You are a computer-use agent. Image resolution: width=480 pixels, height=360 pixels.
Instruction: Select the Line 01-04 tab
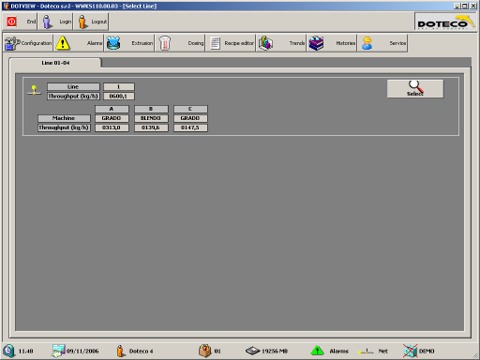click(x=55, y=63)
